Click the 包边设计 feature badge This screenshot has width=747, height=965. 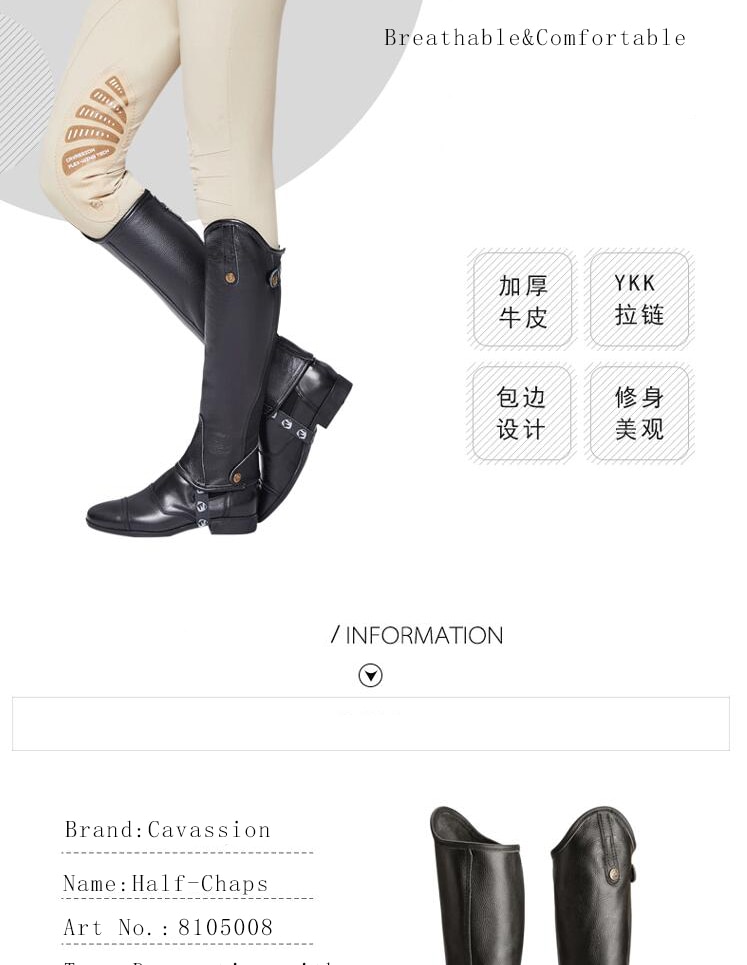(522, 413)
